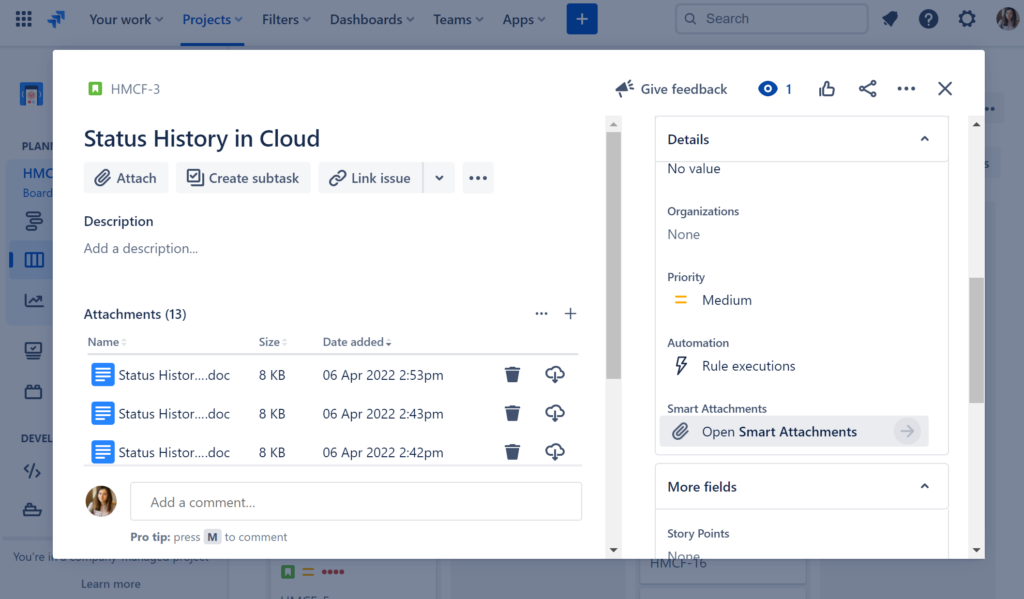Open the attachments overflow menu
1024x599 pixels.
[541, 313]
